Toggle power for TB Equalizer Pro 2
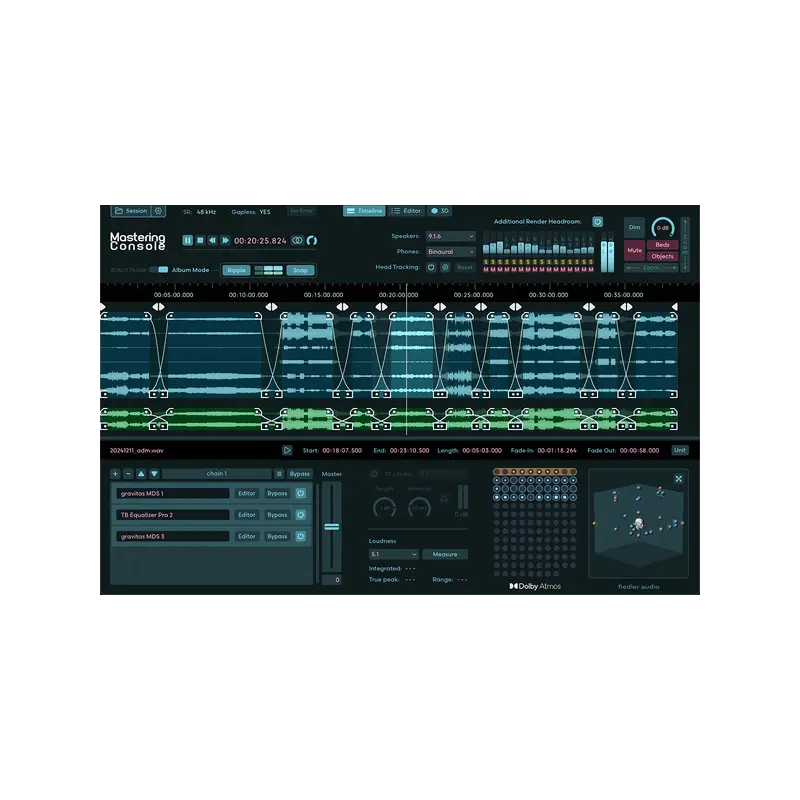This screenshot has width=800, height=800. pyautogui.click(x=301, y=515)
